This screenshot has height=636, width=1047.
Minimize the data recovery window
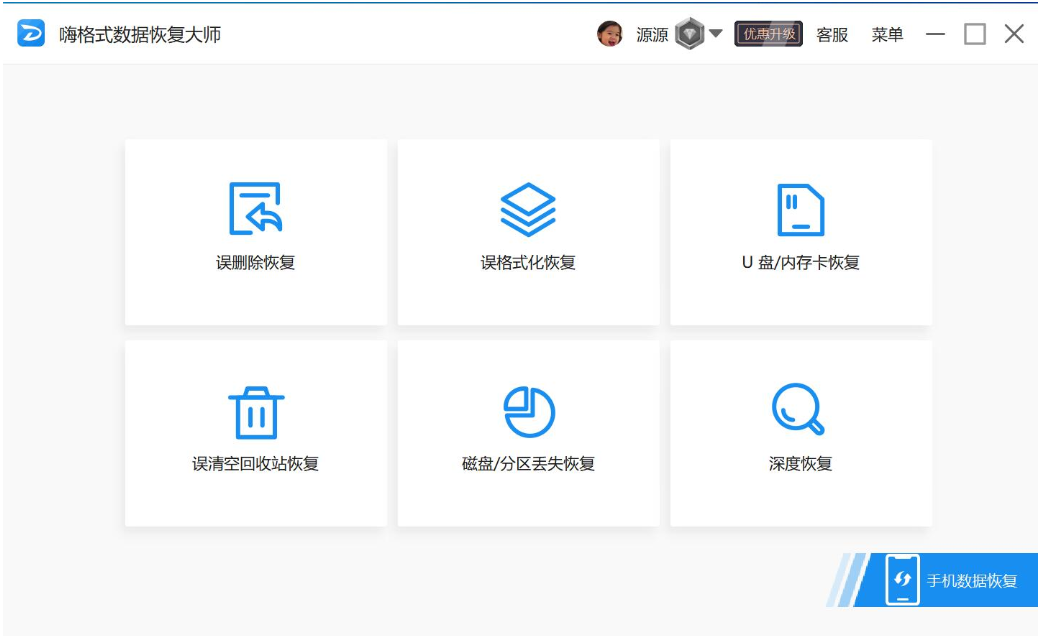pos(935,34)
